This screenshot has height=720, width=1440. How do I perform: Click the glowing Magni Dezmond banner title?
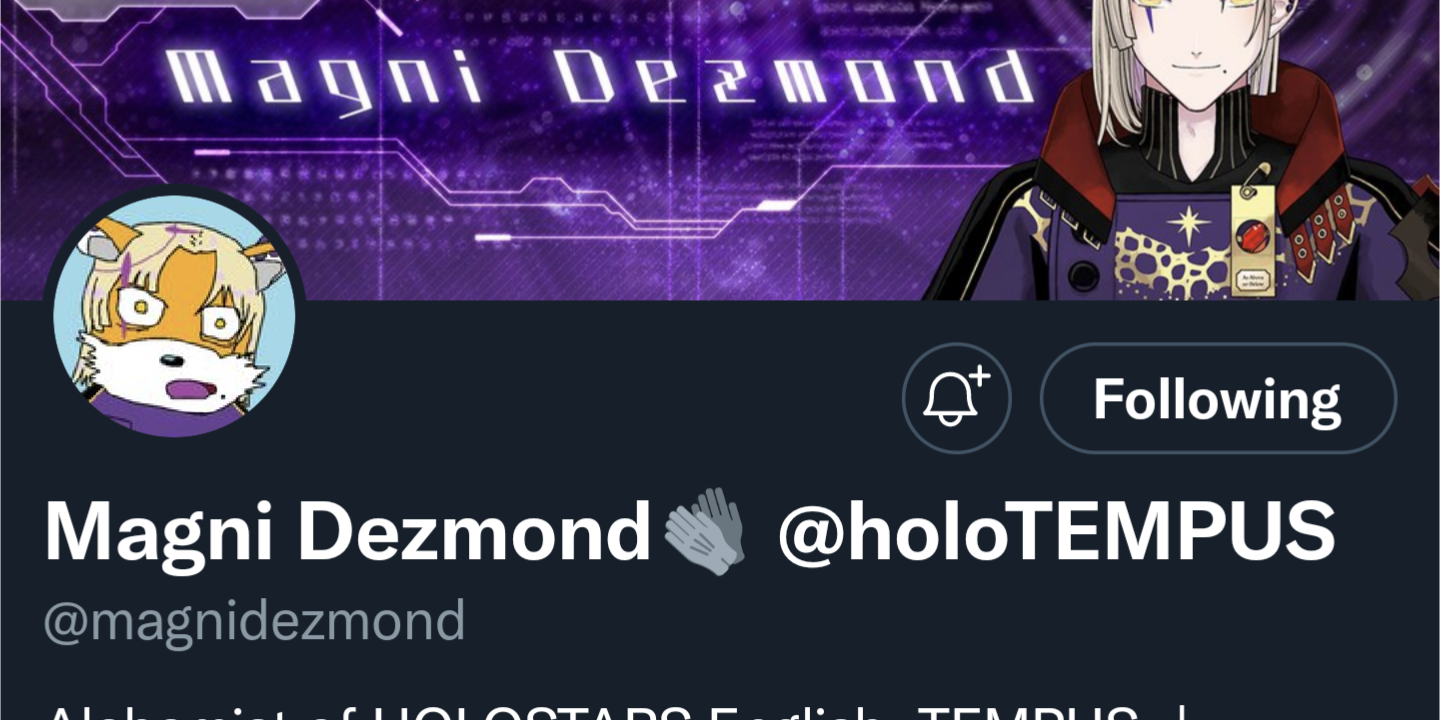tap(598, 79)
